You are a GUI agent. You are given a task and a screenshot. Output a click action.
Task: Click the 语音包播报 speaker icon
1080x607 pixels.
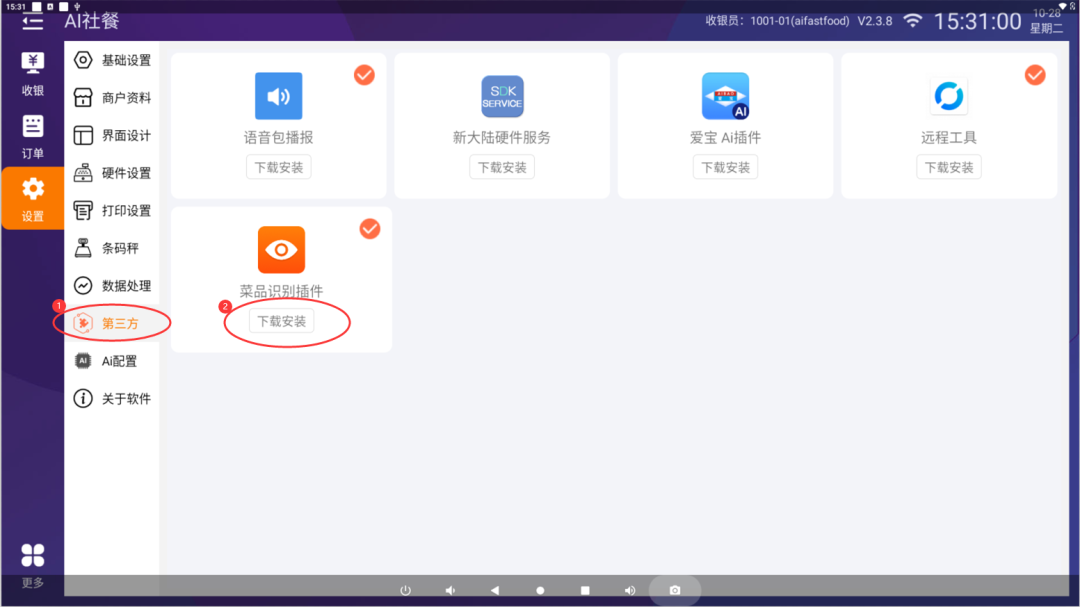(x=278, y=96)
